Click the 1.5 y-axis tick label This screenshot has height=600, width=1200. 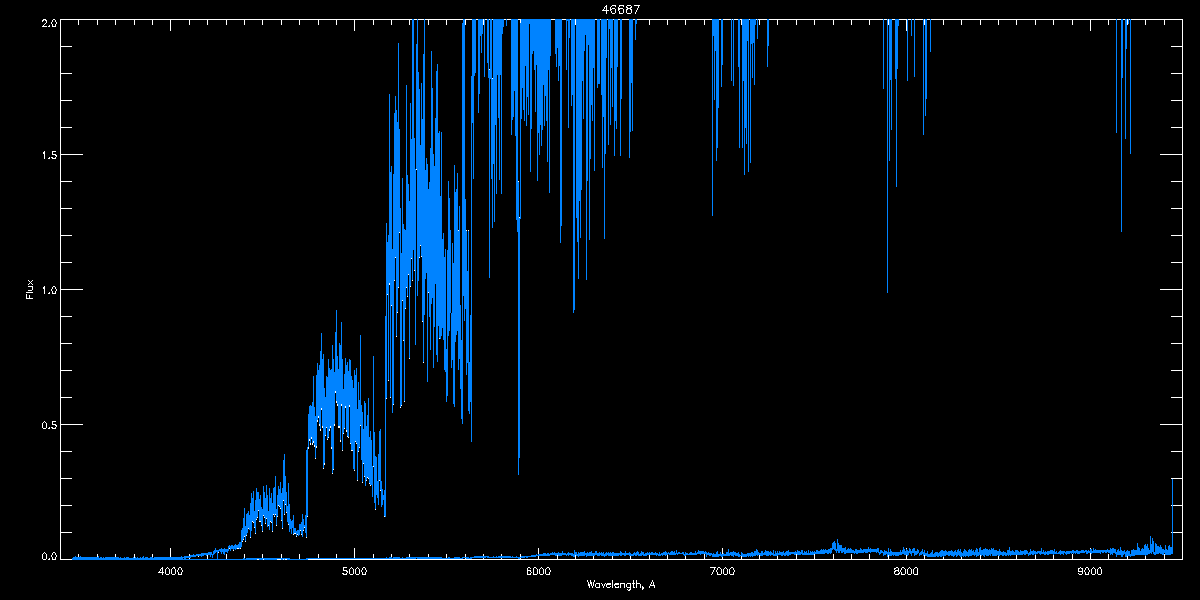click(47, 156)
